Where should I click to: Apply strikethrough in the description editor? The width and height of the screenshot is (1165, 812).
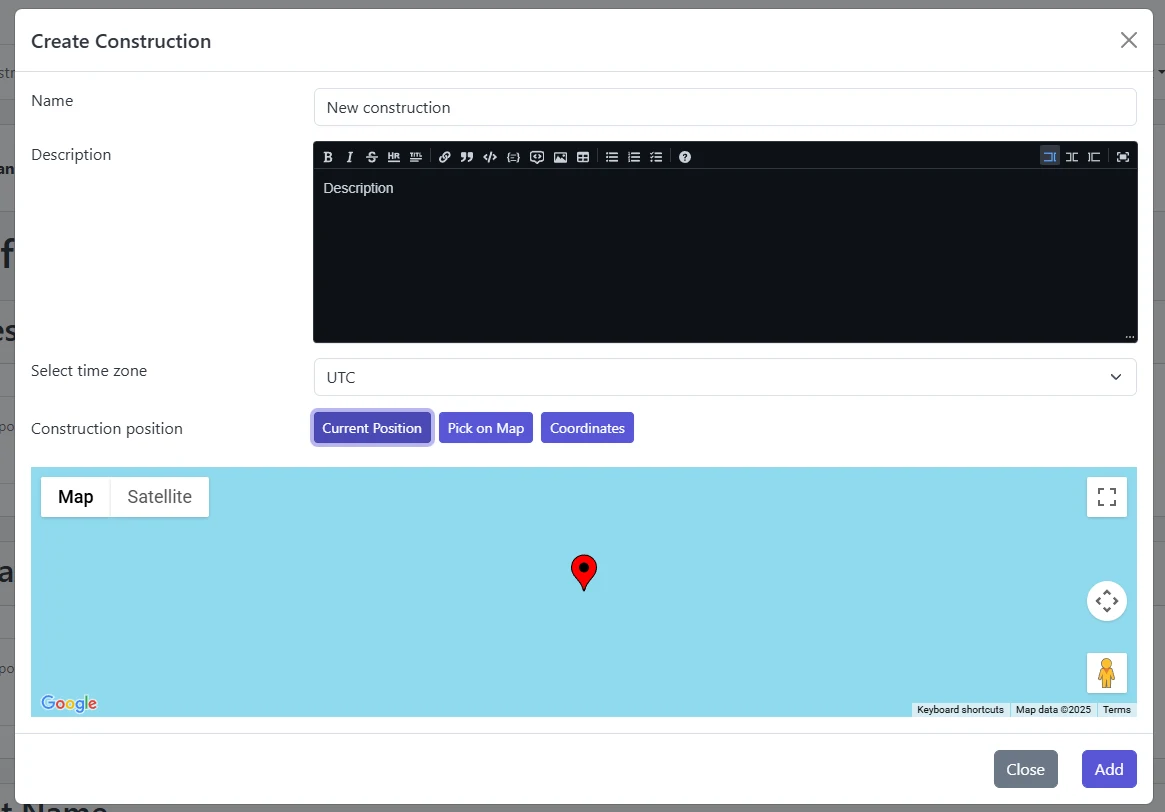coord(371,156)
